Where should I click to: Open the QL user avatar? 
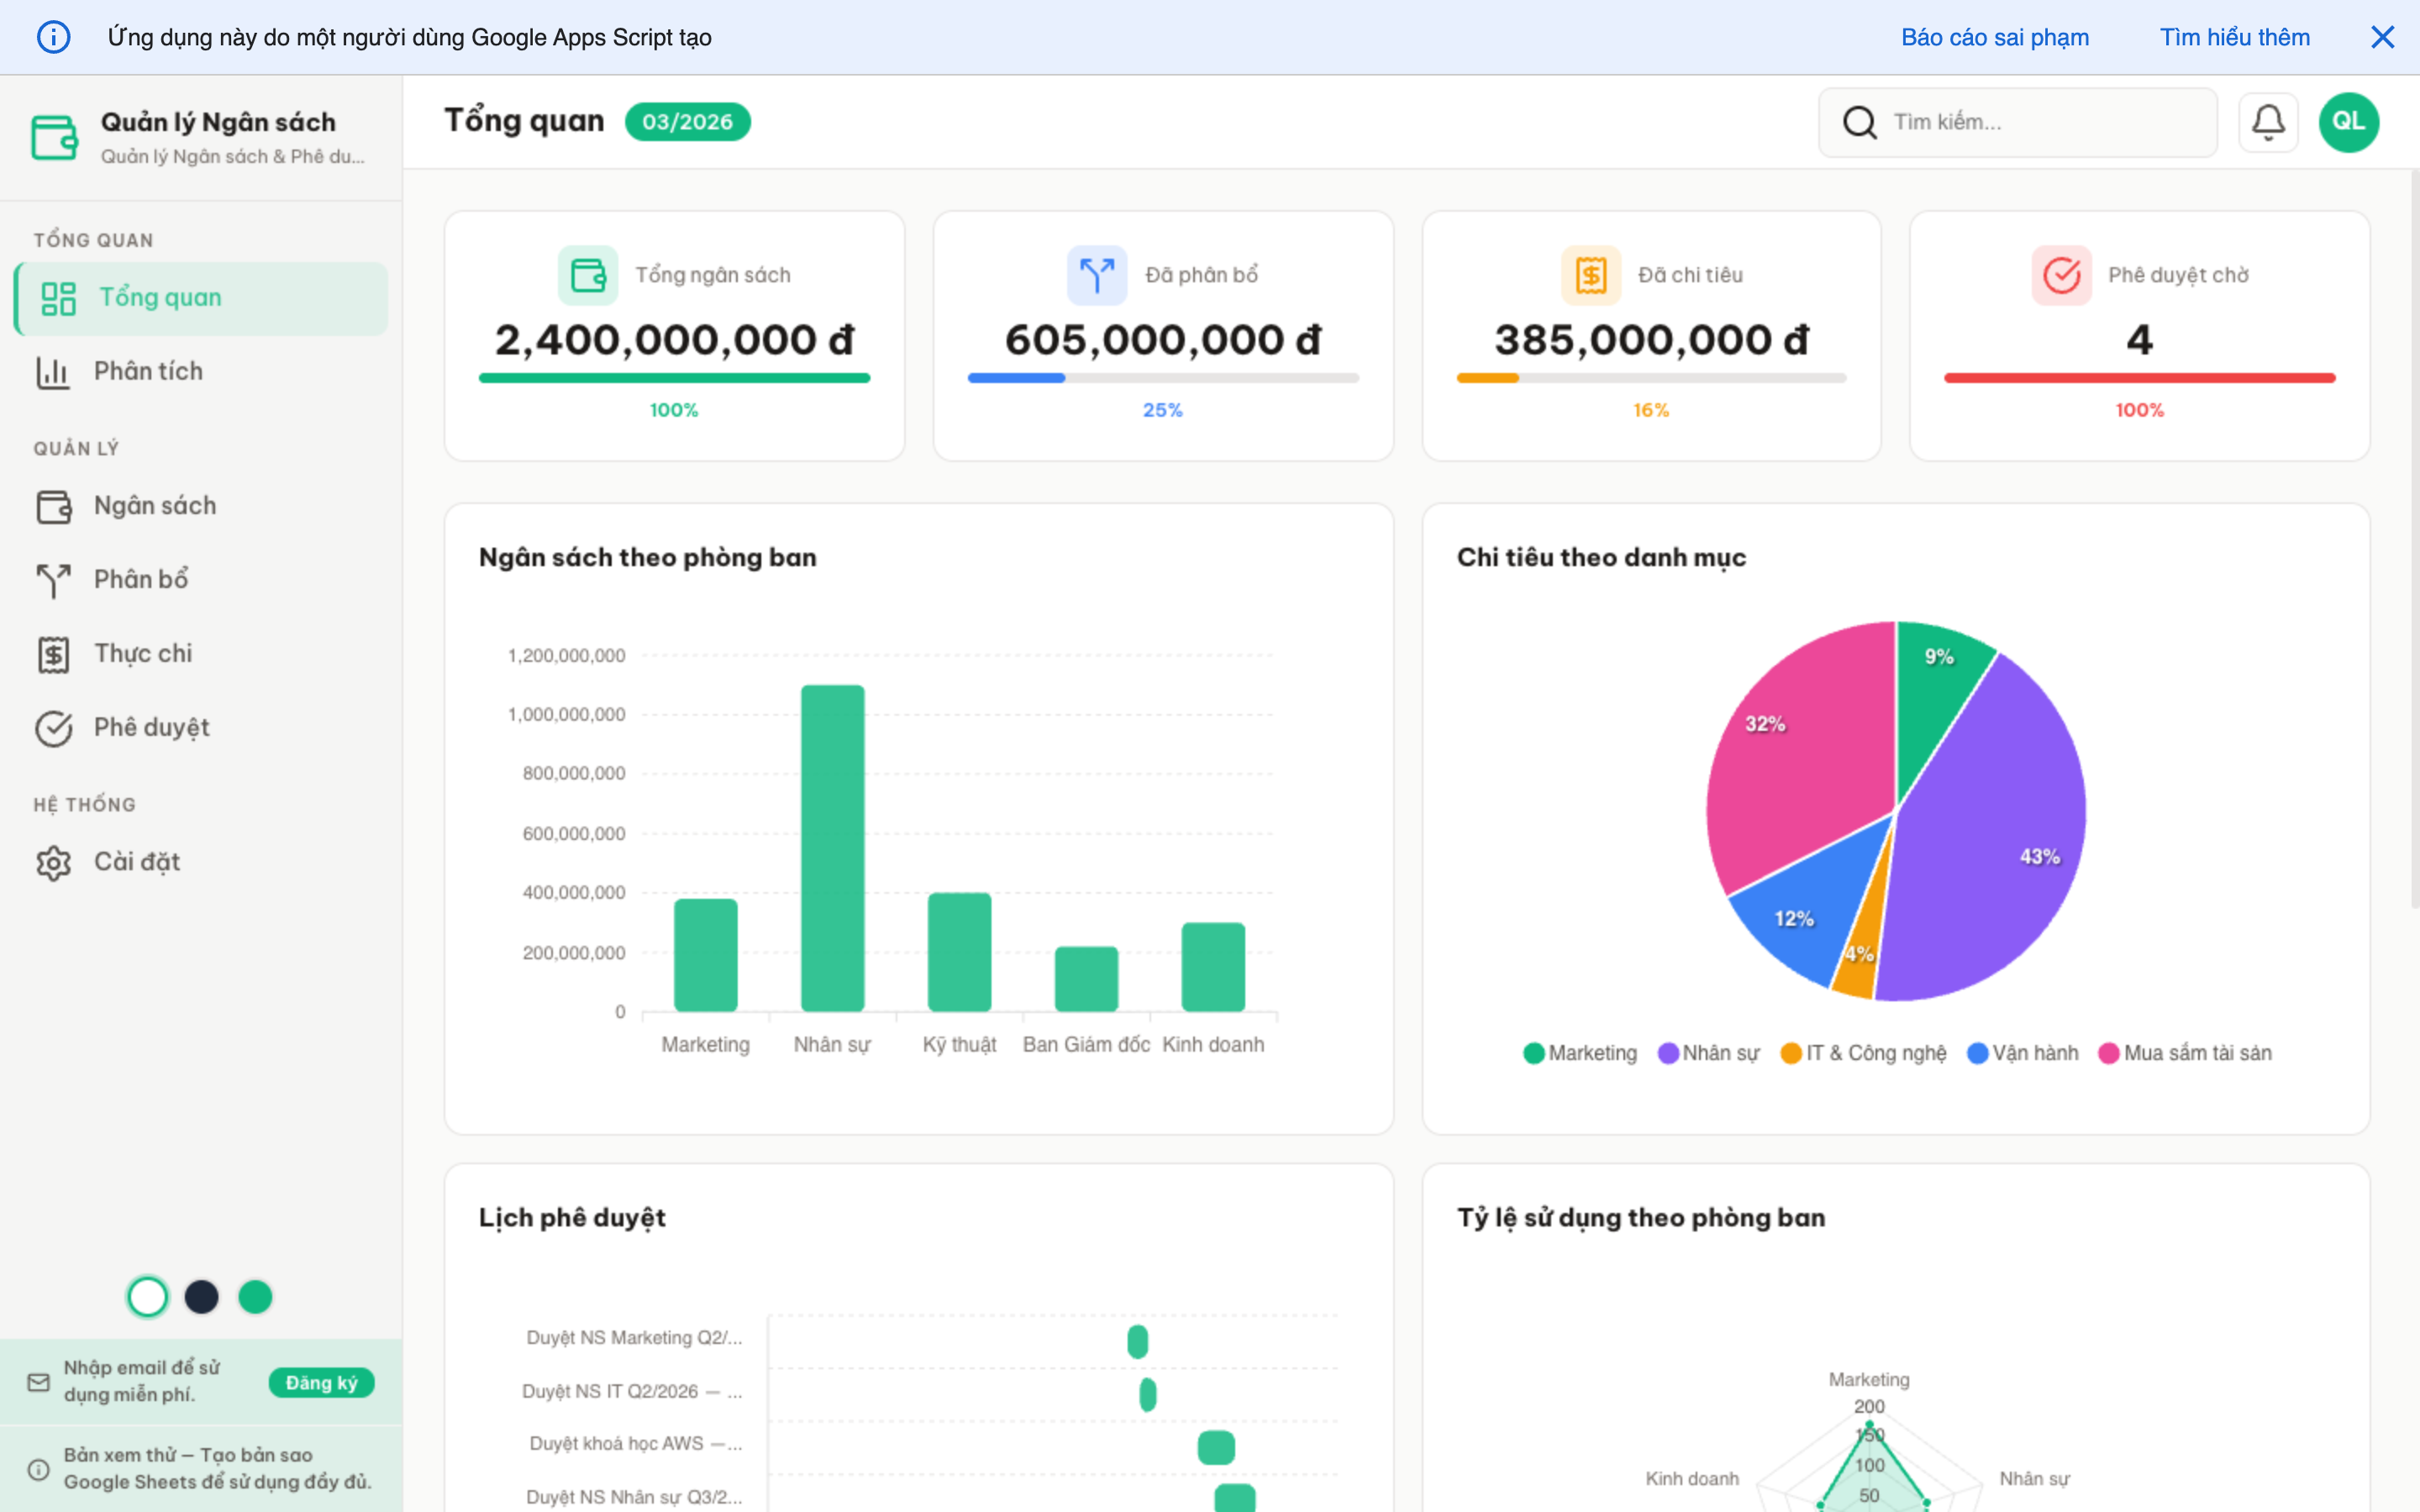tap(2348, 122)
